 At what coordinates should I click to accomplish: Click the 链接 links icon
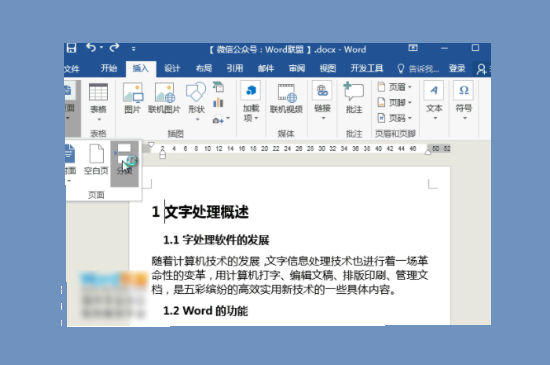pyautogui.click(x=322, y=101)
